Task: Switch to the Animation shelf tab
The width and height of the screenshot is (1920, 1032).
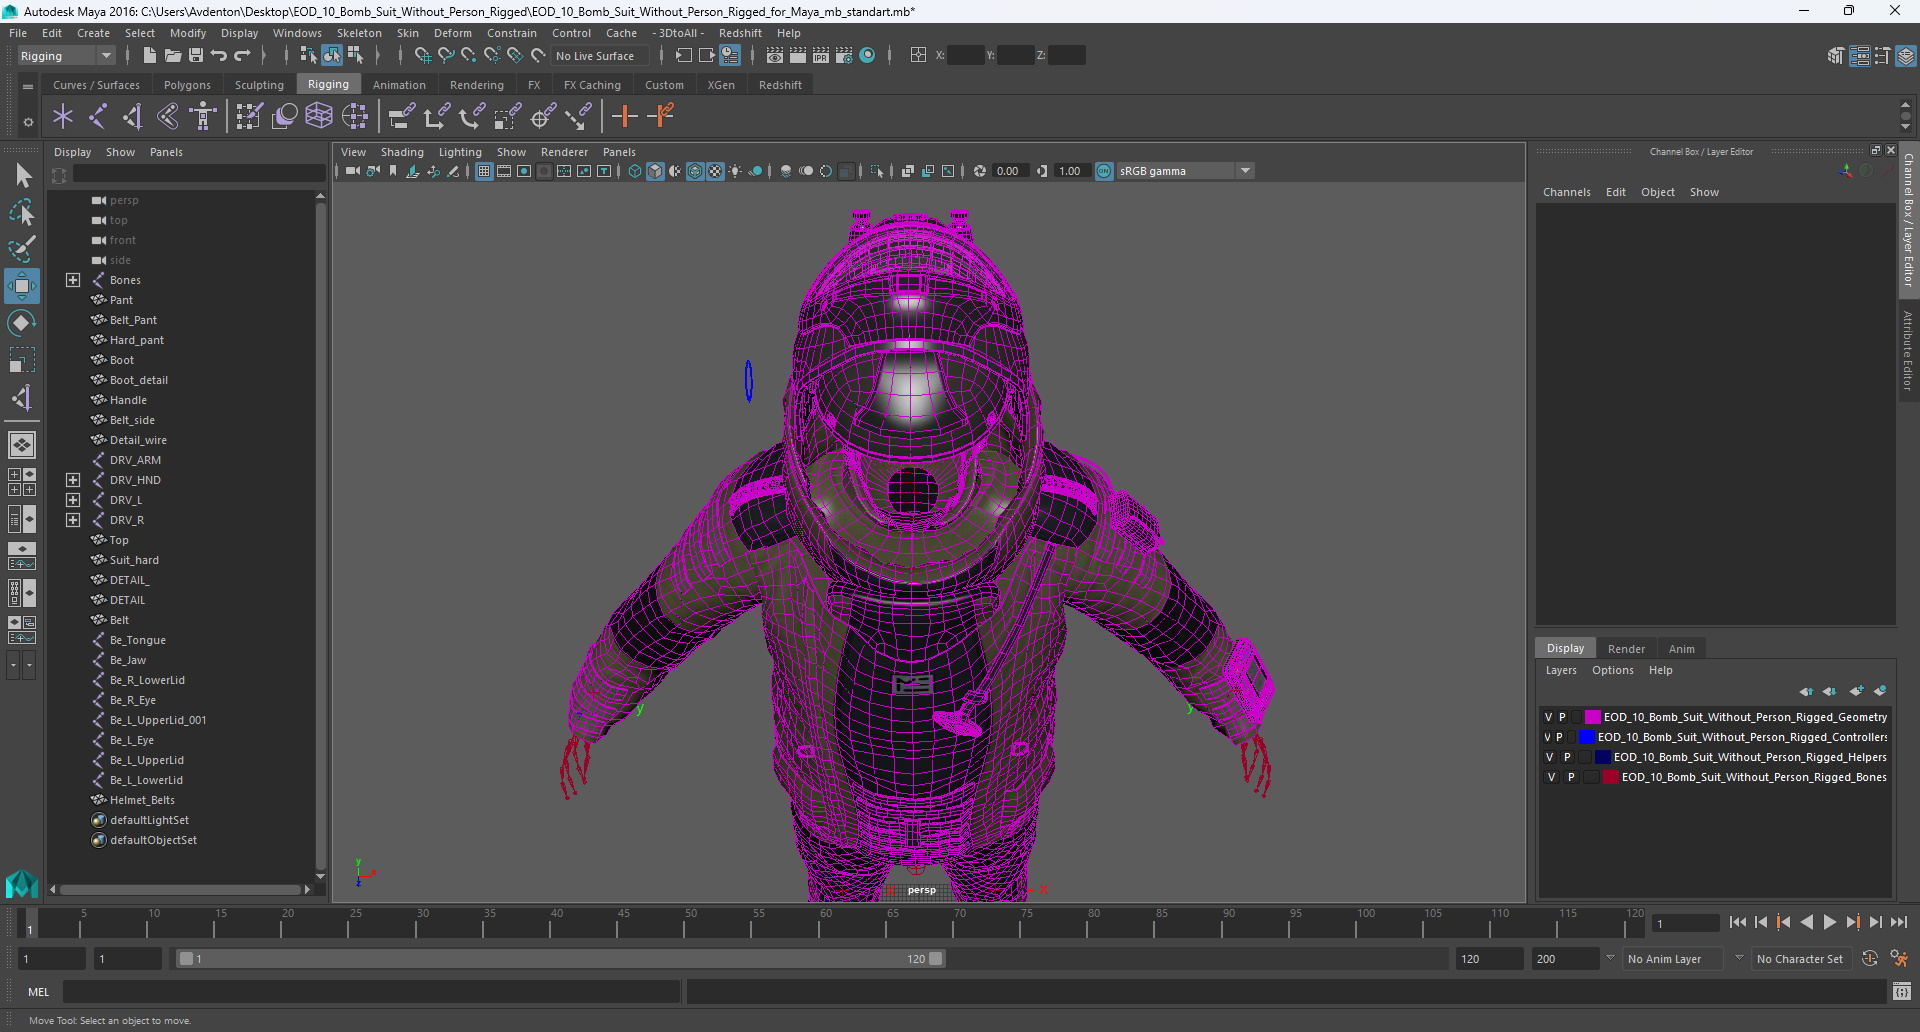Action: pos(399,85)
